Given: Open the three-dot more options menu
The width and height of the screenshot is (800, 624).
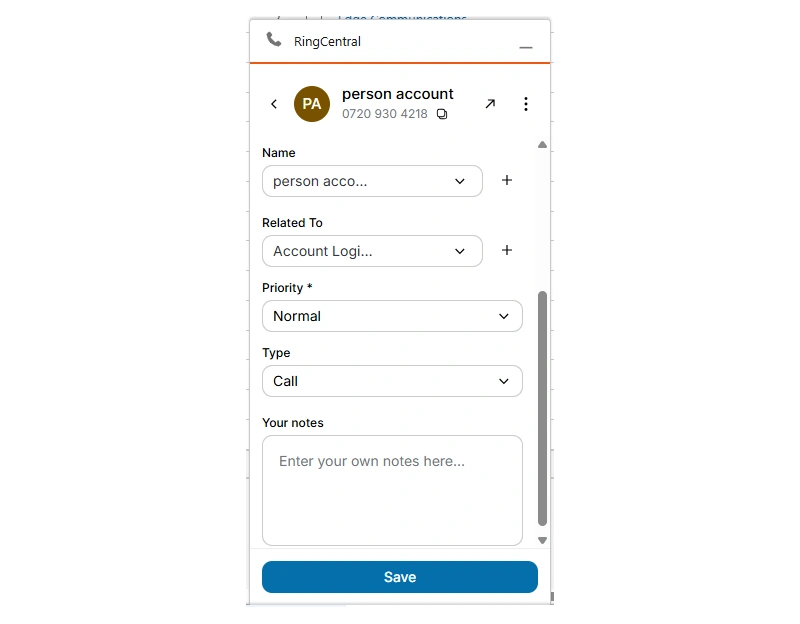Looking at the screenshot, I should (526, 104).
